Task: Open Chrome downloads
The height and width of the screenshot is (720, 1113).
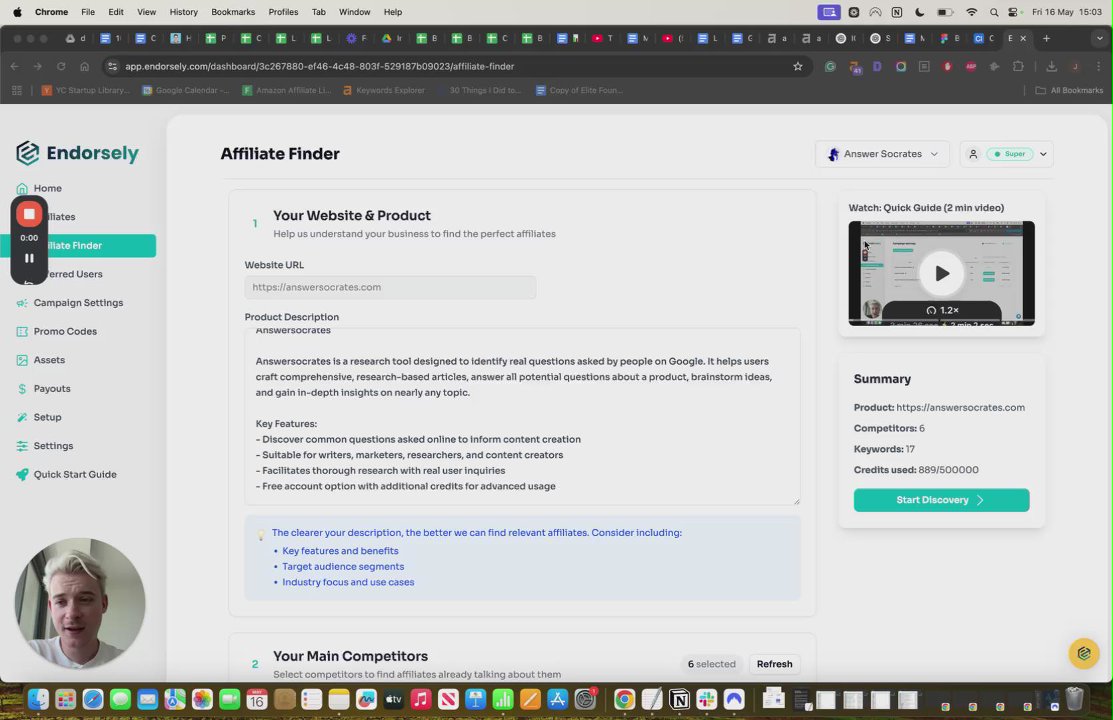Action: tap(1051, 66)
